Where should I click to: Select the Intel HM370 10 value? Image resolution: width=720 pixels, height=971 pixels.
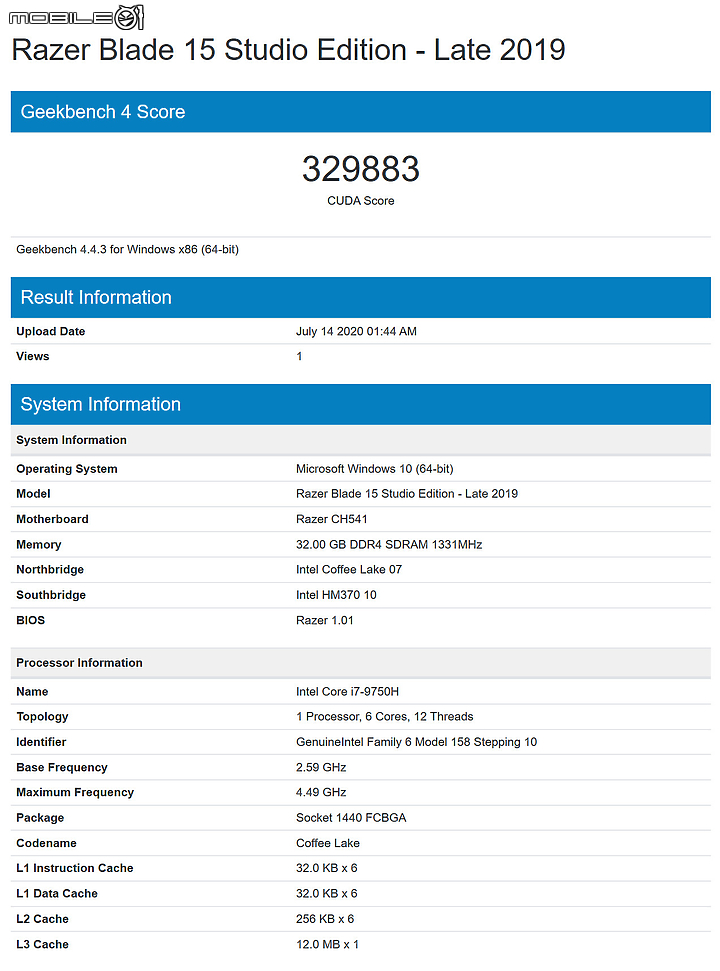click(336, 595)
